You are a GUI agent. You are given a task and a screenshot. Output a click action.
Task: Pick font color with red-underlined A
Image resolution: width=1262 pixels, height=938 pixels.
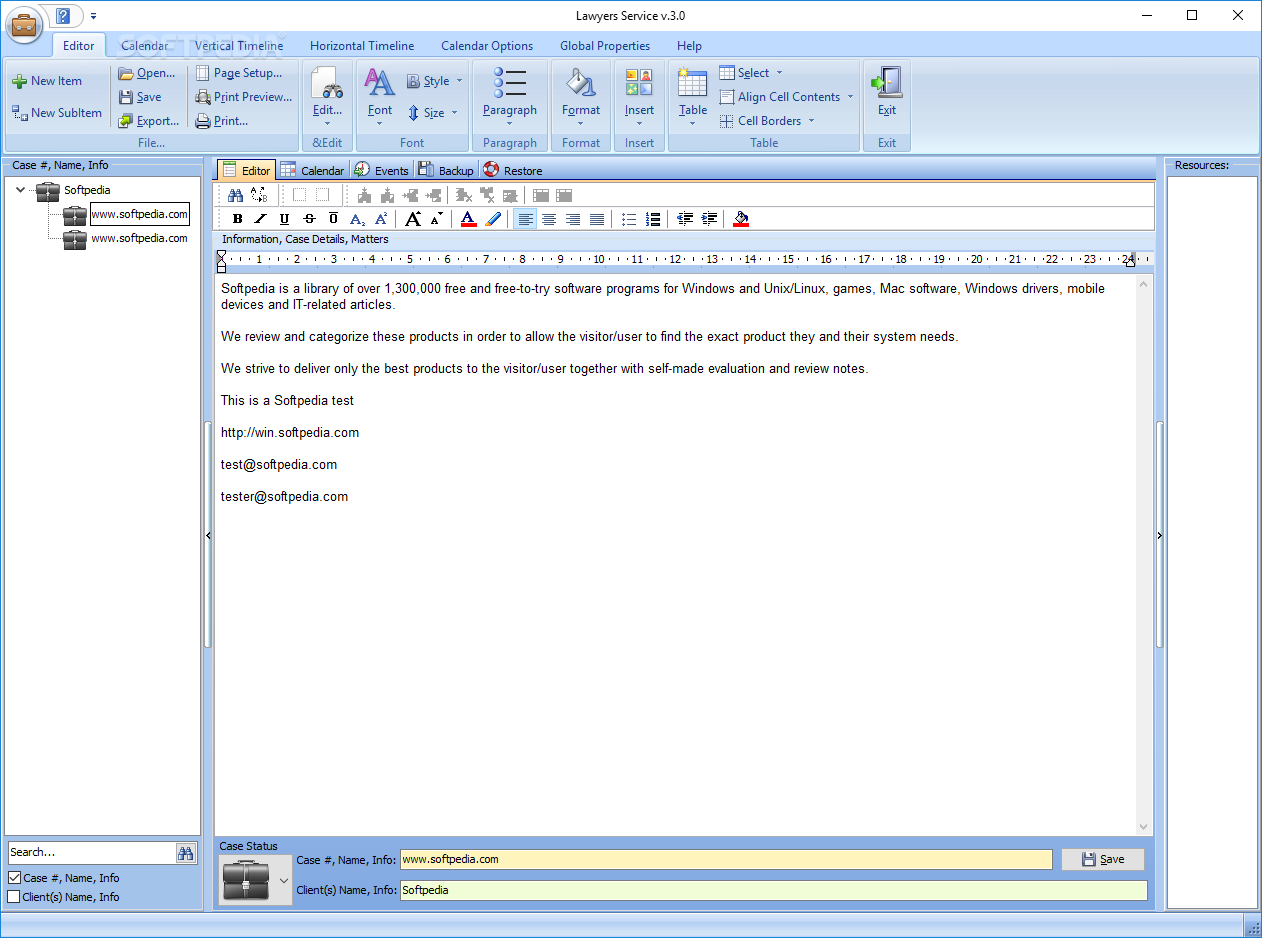(469, 219)
